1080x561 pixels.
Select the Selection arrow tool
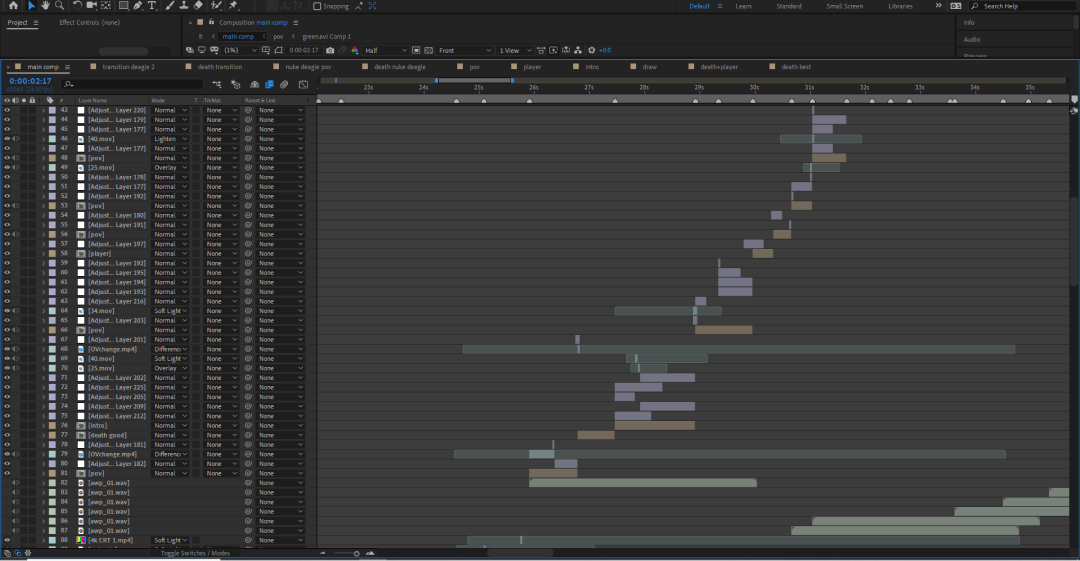tap(31, 6)
